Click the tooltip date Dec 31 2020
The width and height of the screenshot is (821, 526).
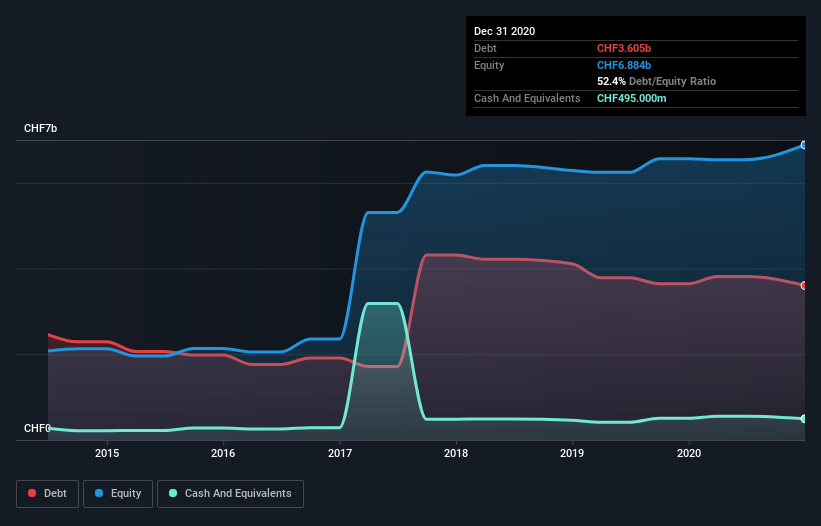click(505, 31)
